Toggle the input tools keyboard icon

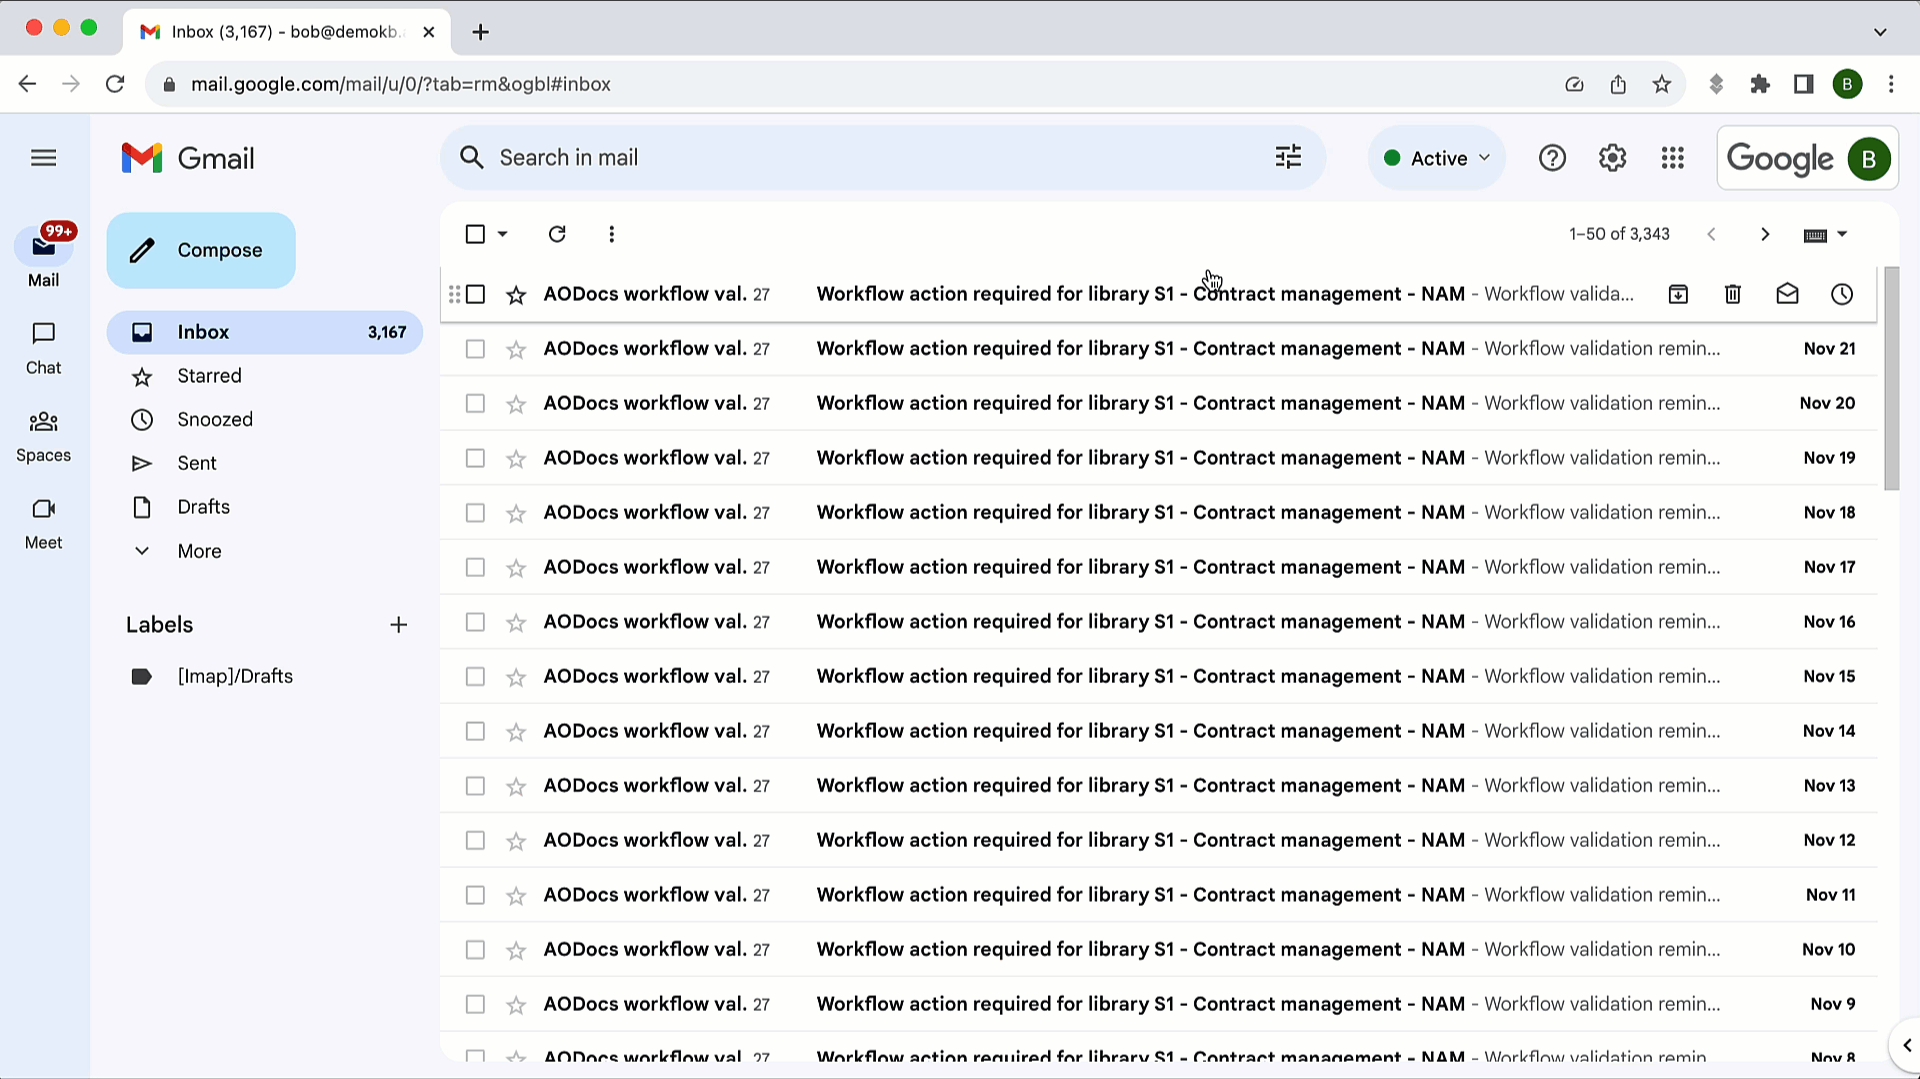pyautogui.click(x=1815, y=235)
